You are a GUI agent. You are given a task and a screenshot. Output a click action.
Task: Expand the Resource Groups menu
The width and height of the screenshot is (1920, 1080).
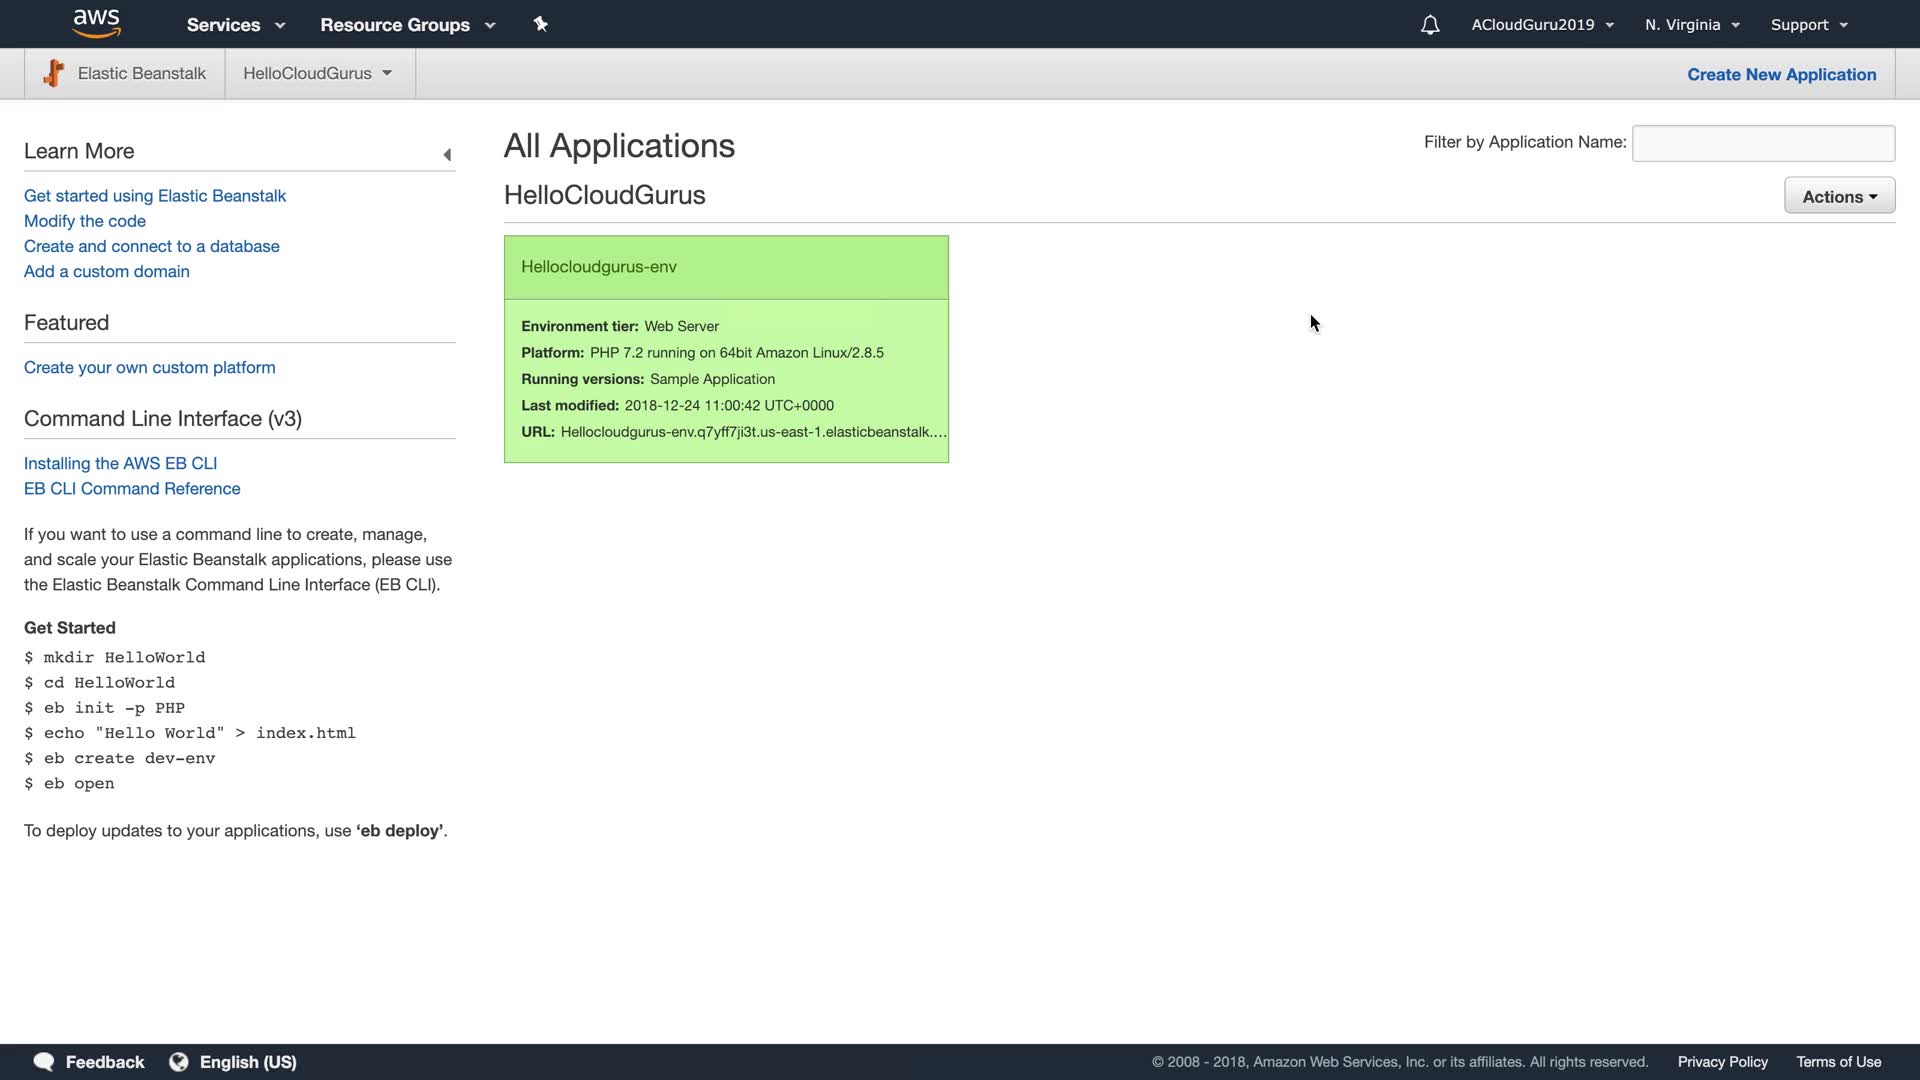click(407, 25)
